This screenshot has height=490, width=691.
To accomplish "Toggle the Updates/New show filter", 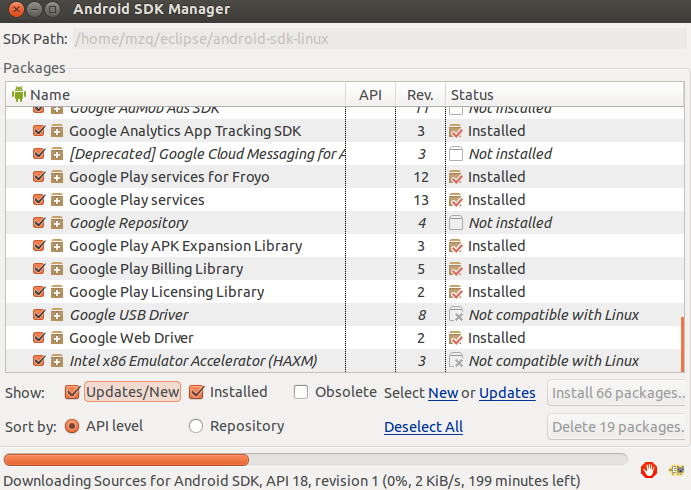I will tap(72, 392).
